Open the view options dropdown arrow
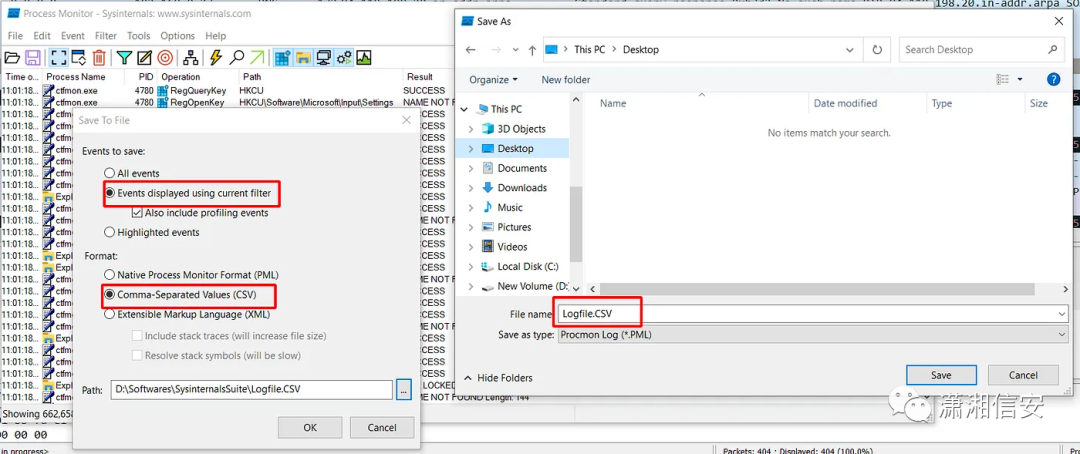This screenshot has height=454, width=1080. [x=1020, y=79]
